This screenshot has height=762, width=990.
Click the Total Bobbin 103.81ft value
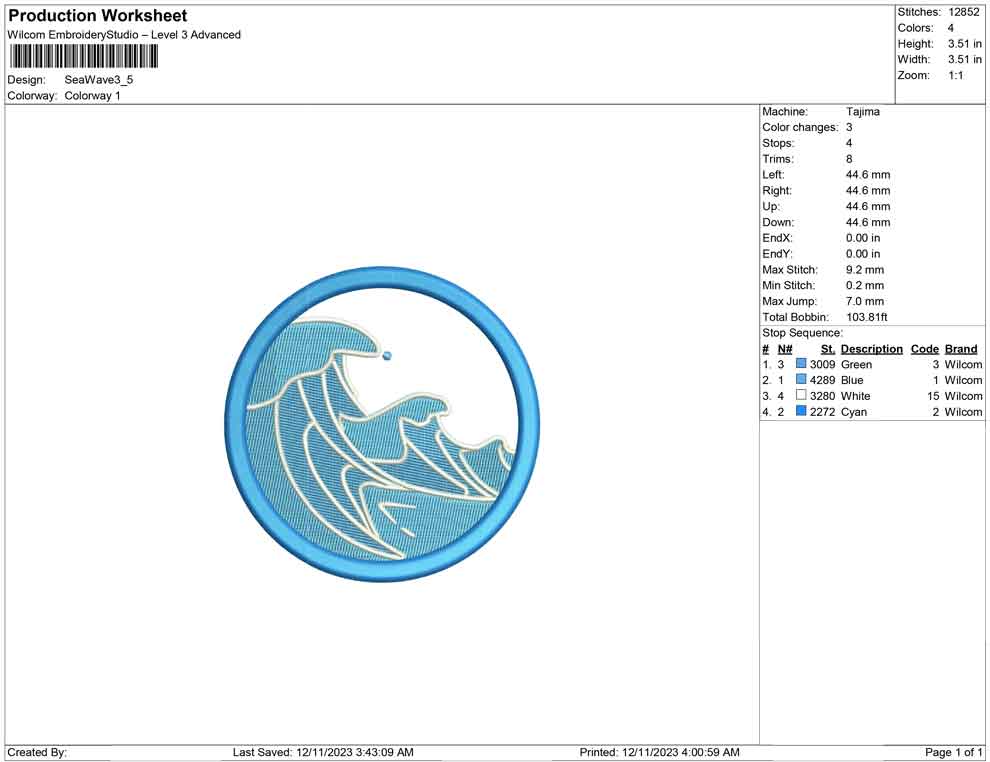click(867, 318)
